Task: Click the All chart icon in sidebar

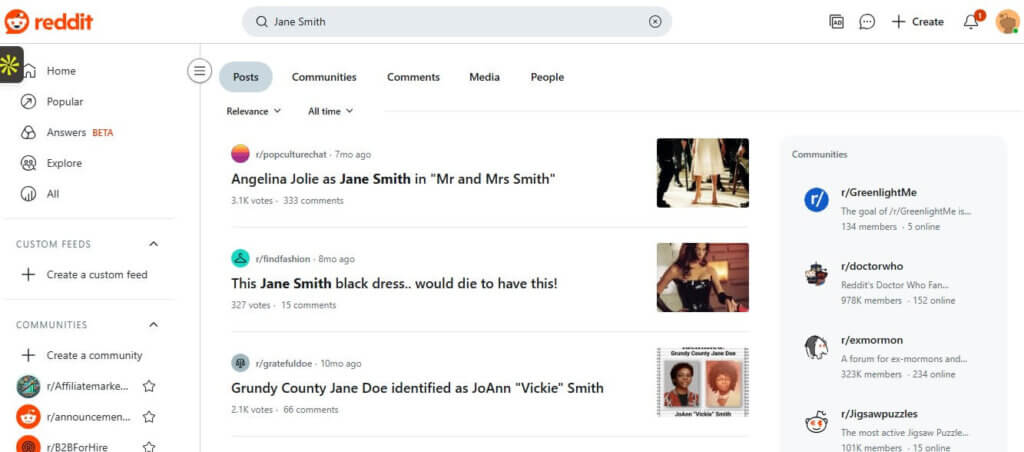Action: pos(28,193)
